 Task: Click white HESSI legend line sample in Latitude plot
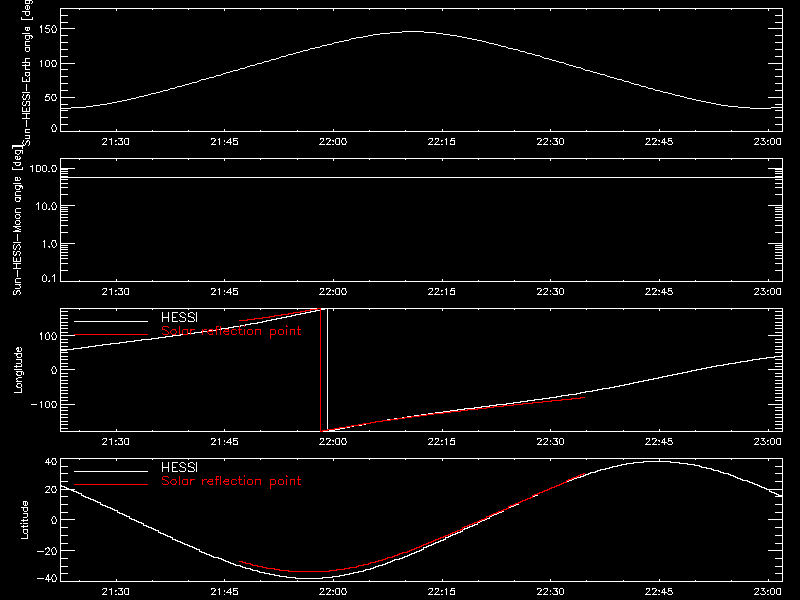pyautogui.click(x=111, y=471)
